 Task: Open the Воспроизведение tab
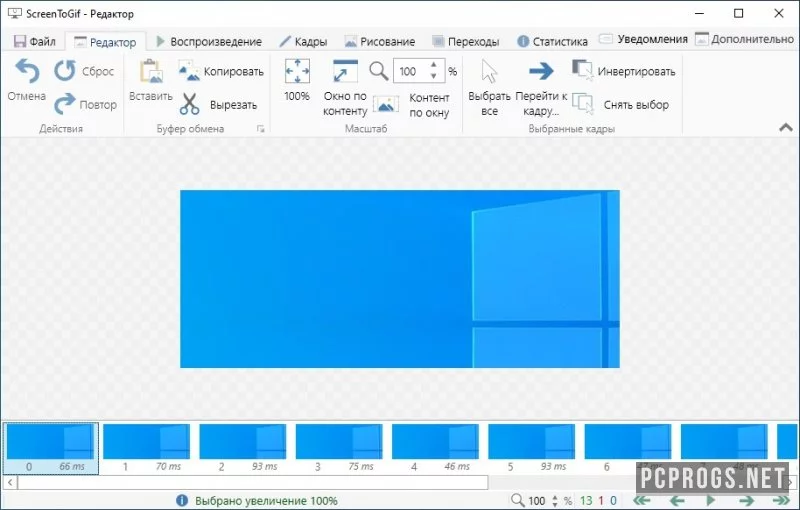pyautogui.click(x=209, y=41)
